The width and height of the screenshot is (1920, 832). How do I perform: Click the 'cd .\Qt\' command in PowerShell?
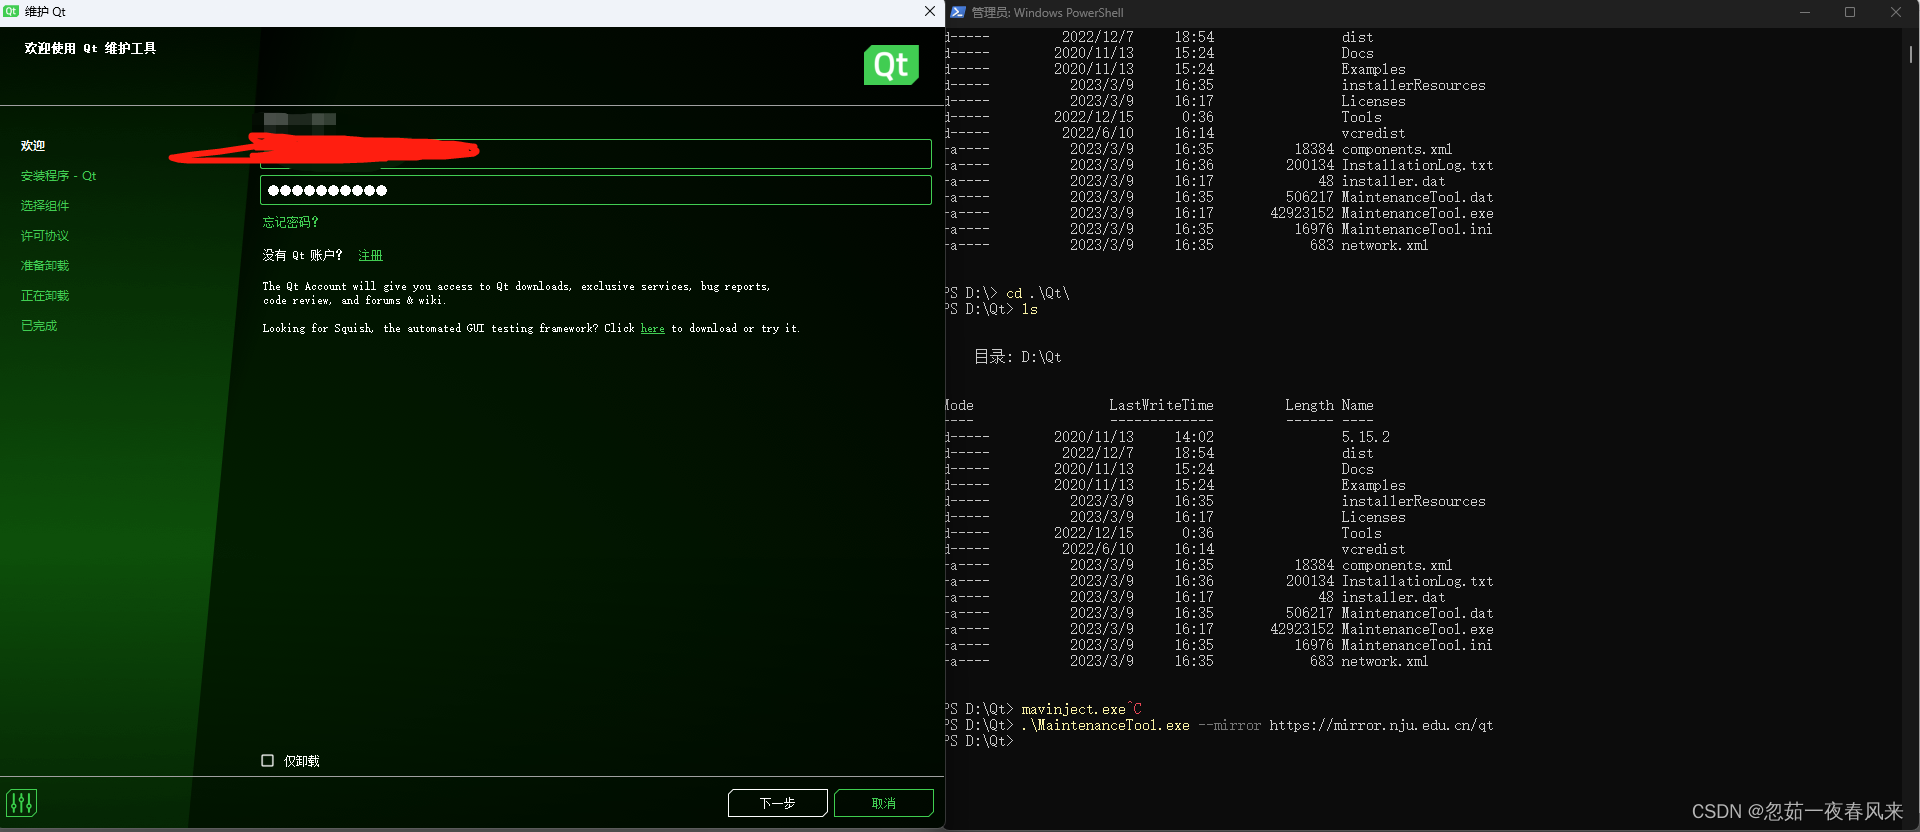1037,294
